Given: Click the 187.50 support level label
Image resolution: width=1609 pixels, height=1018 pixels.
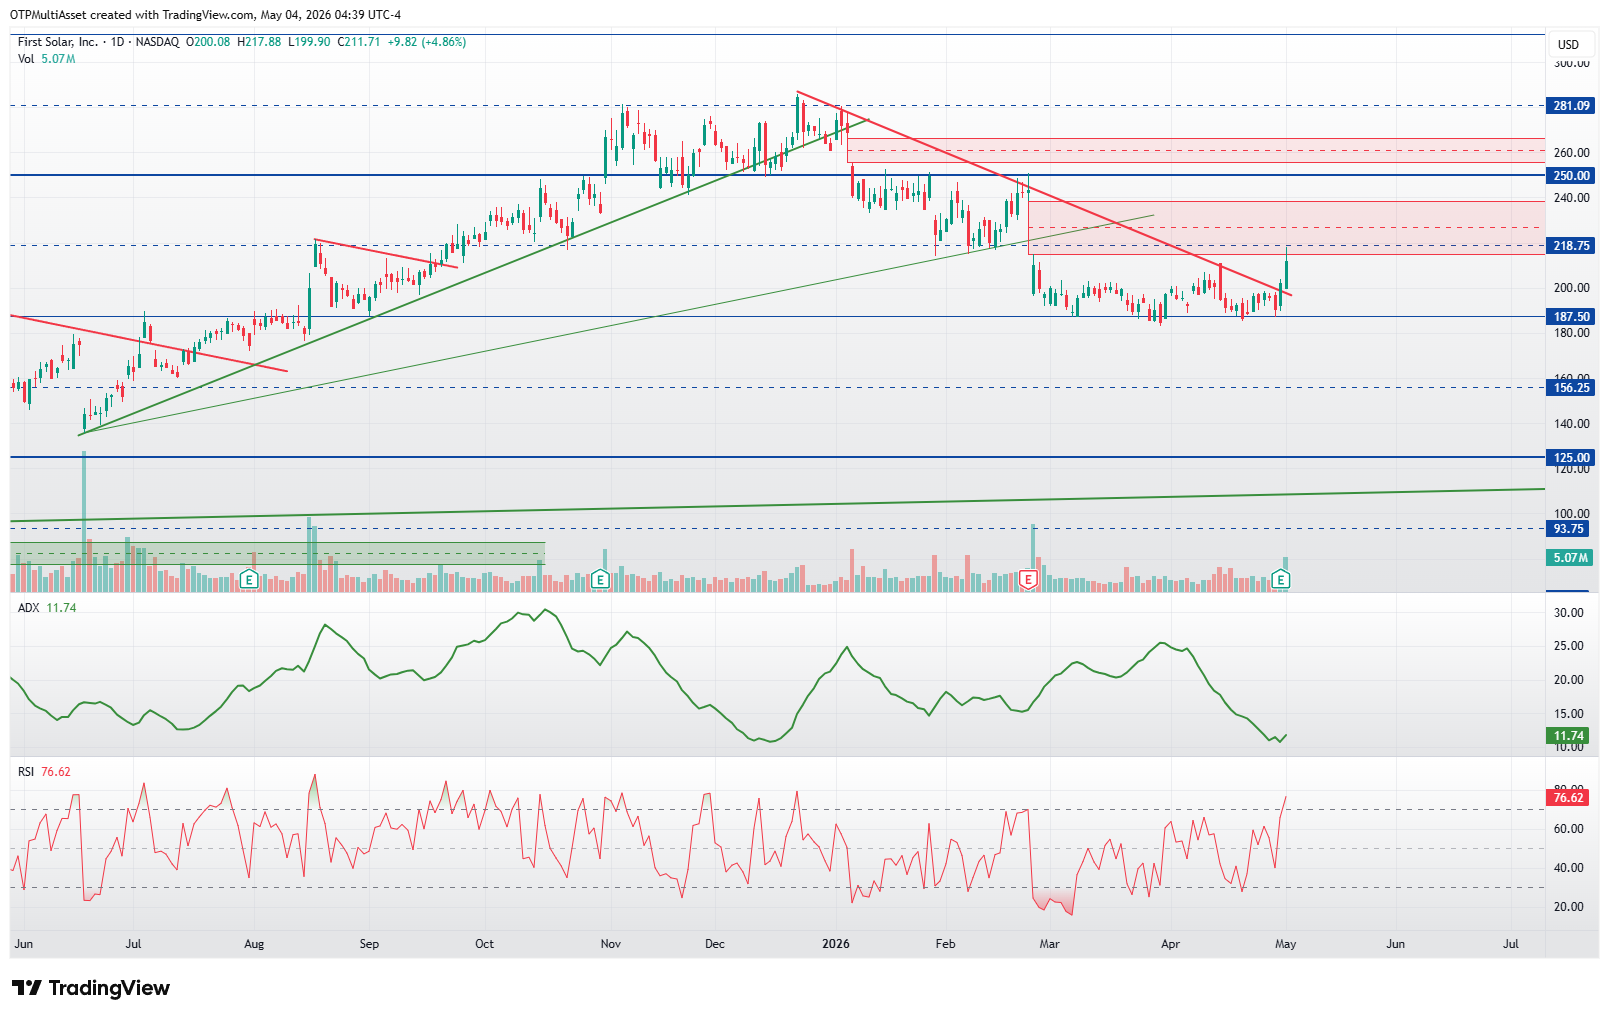Looking at the screenshot, I should [x=1571, y=317].
